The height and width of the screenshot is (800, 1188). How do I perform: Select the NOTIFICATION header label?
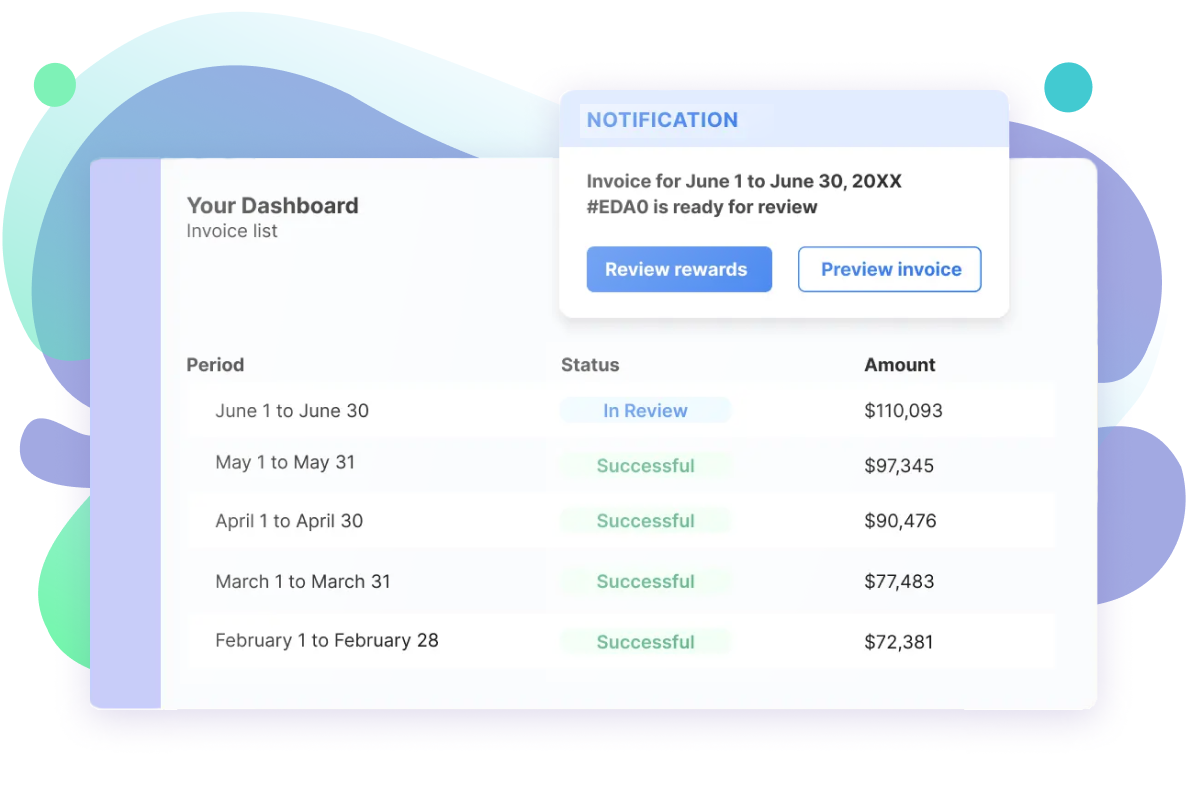click(662, 120)
